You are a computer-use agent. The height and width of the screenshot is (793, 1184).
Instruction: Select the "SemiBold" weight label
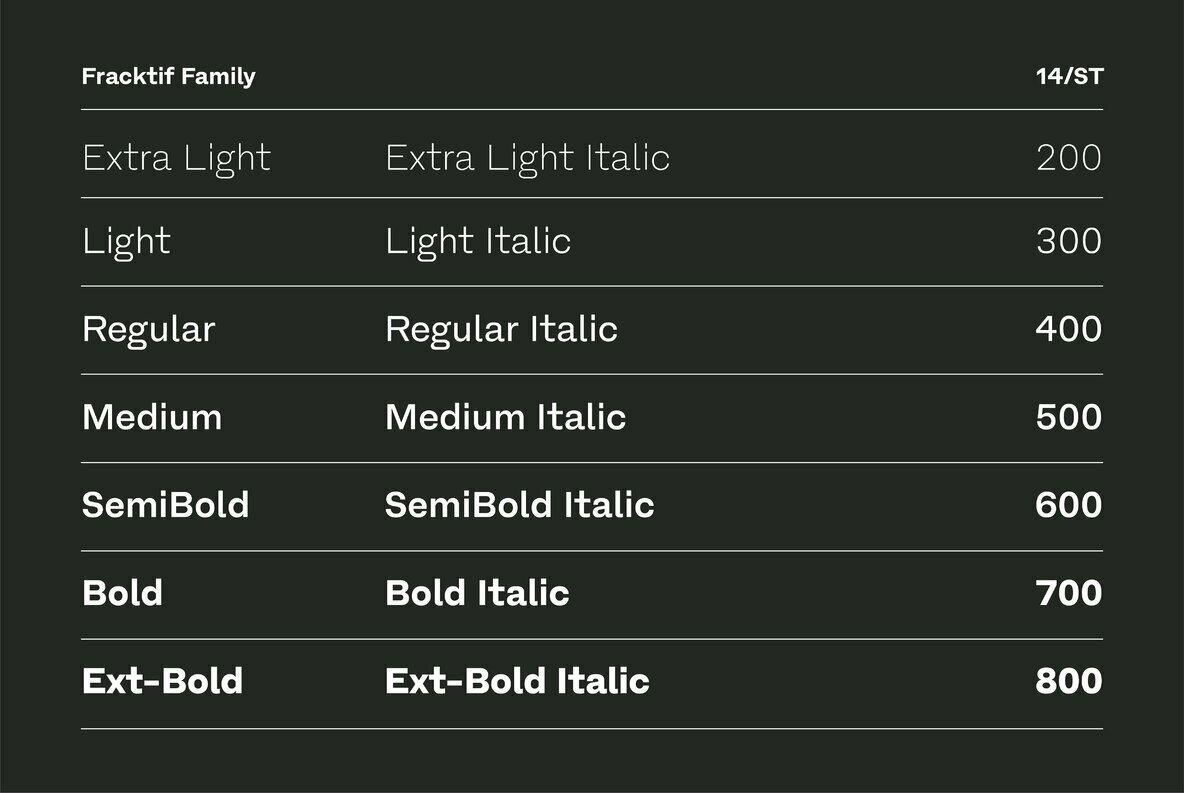tap(165, 505)
